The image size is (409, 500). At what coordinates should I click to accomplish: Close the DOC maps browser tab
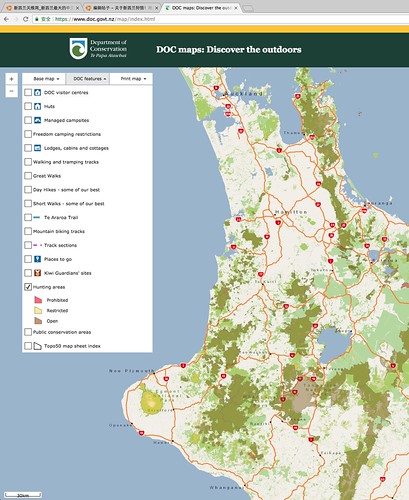236,8
